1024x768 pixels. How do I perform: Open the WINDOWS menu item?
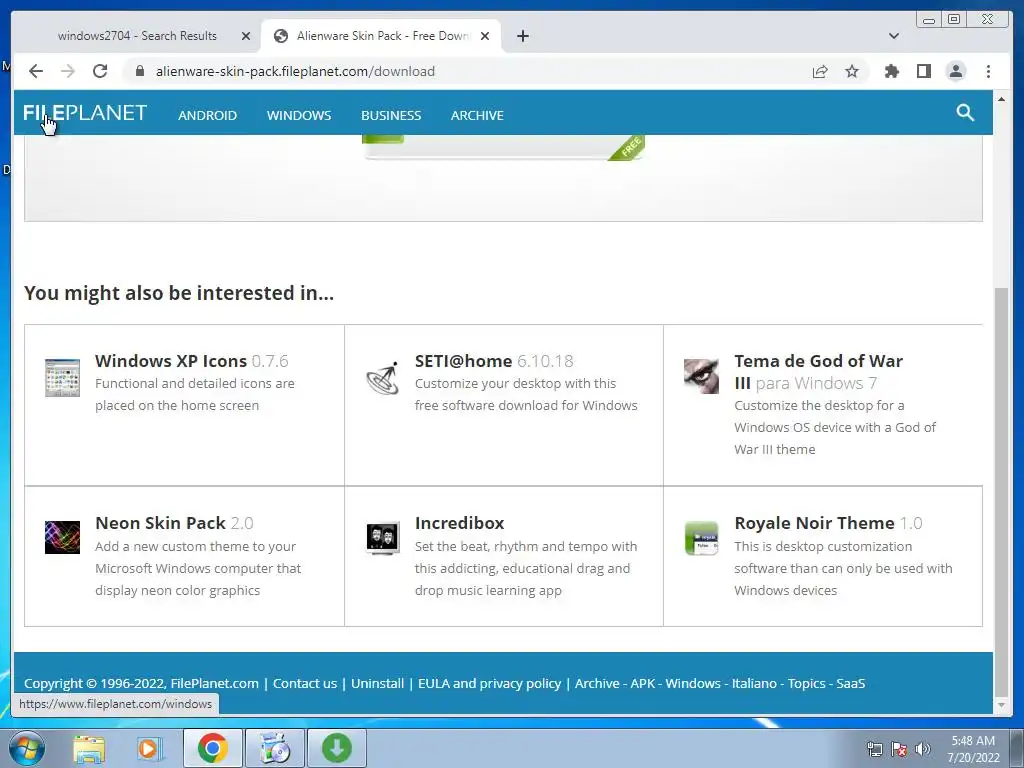[299, 116]
